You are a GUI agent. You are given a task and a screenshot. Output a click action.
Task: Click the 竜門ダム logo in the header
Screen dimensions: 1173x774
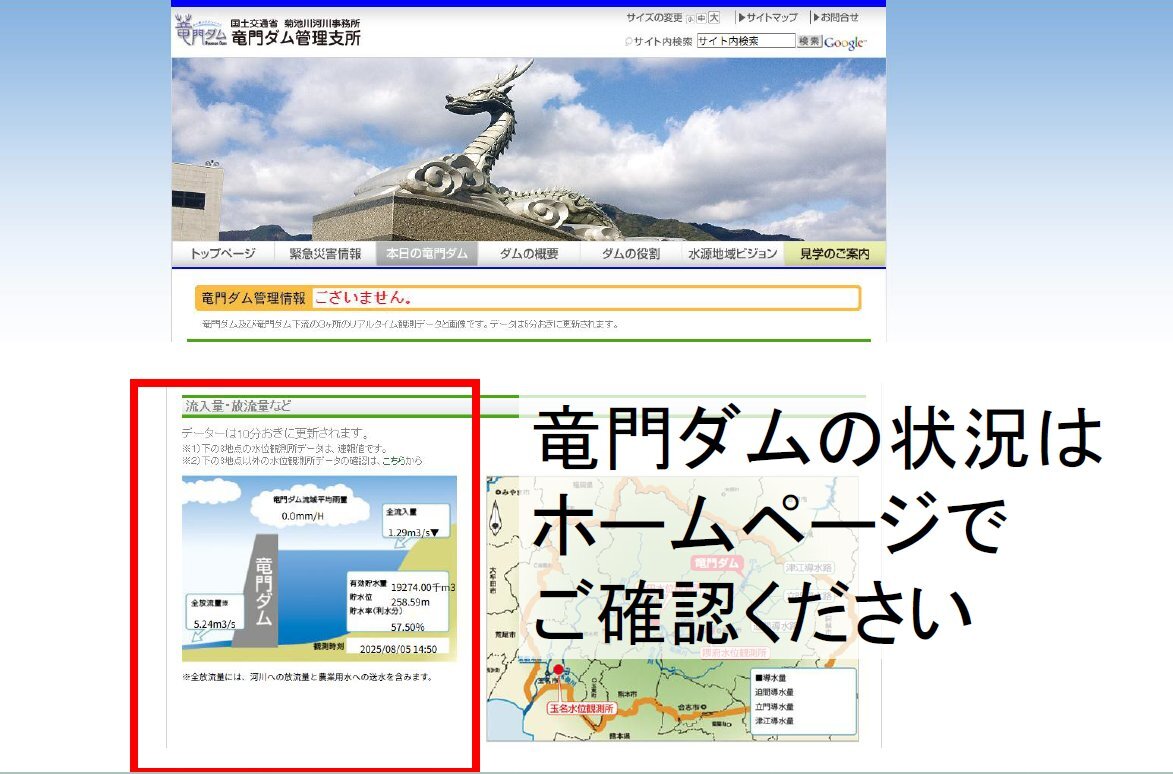[200, 30]
